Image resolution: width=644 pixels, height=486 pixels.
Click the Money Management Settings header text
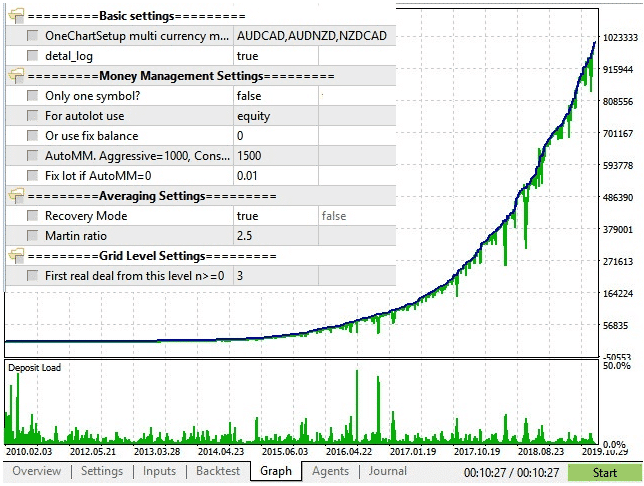tap(181, 76)
